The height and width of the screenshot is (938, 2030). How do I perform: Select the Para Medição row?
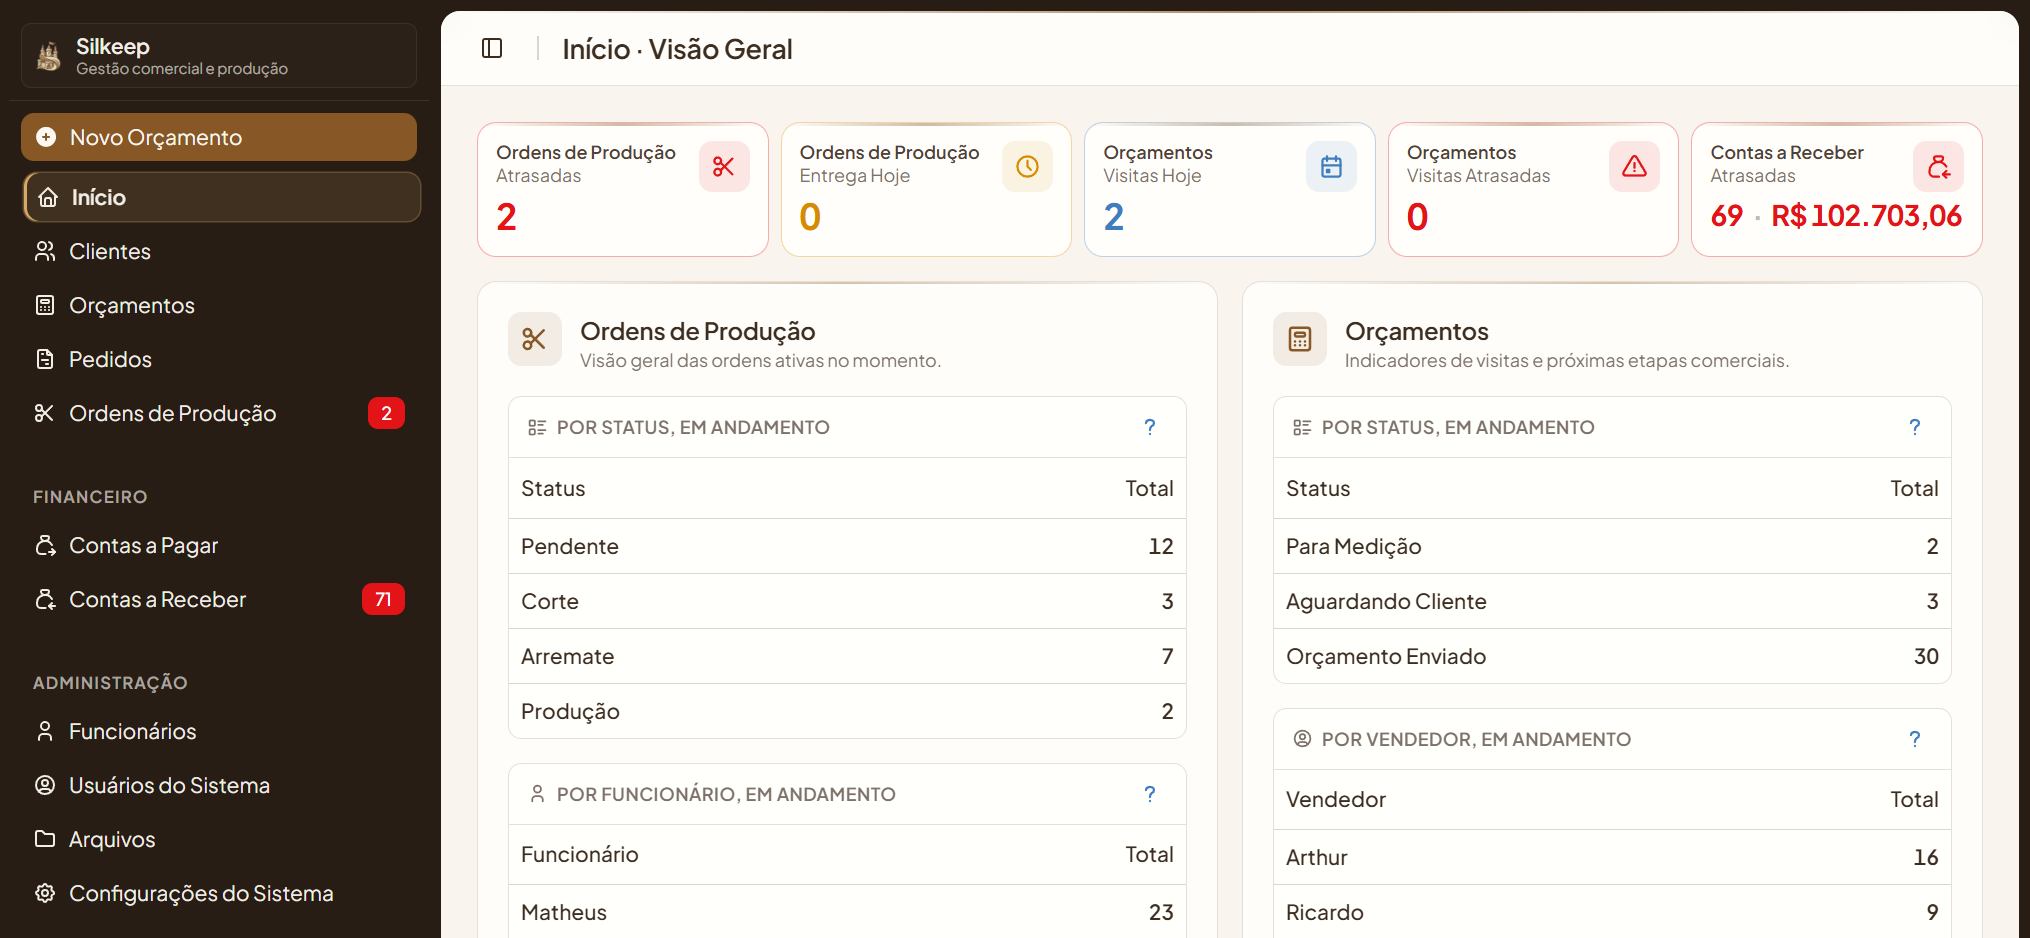(x=1612, y=546)
